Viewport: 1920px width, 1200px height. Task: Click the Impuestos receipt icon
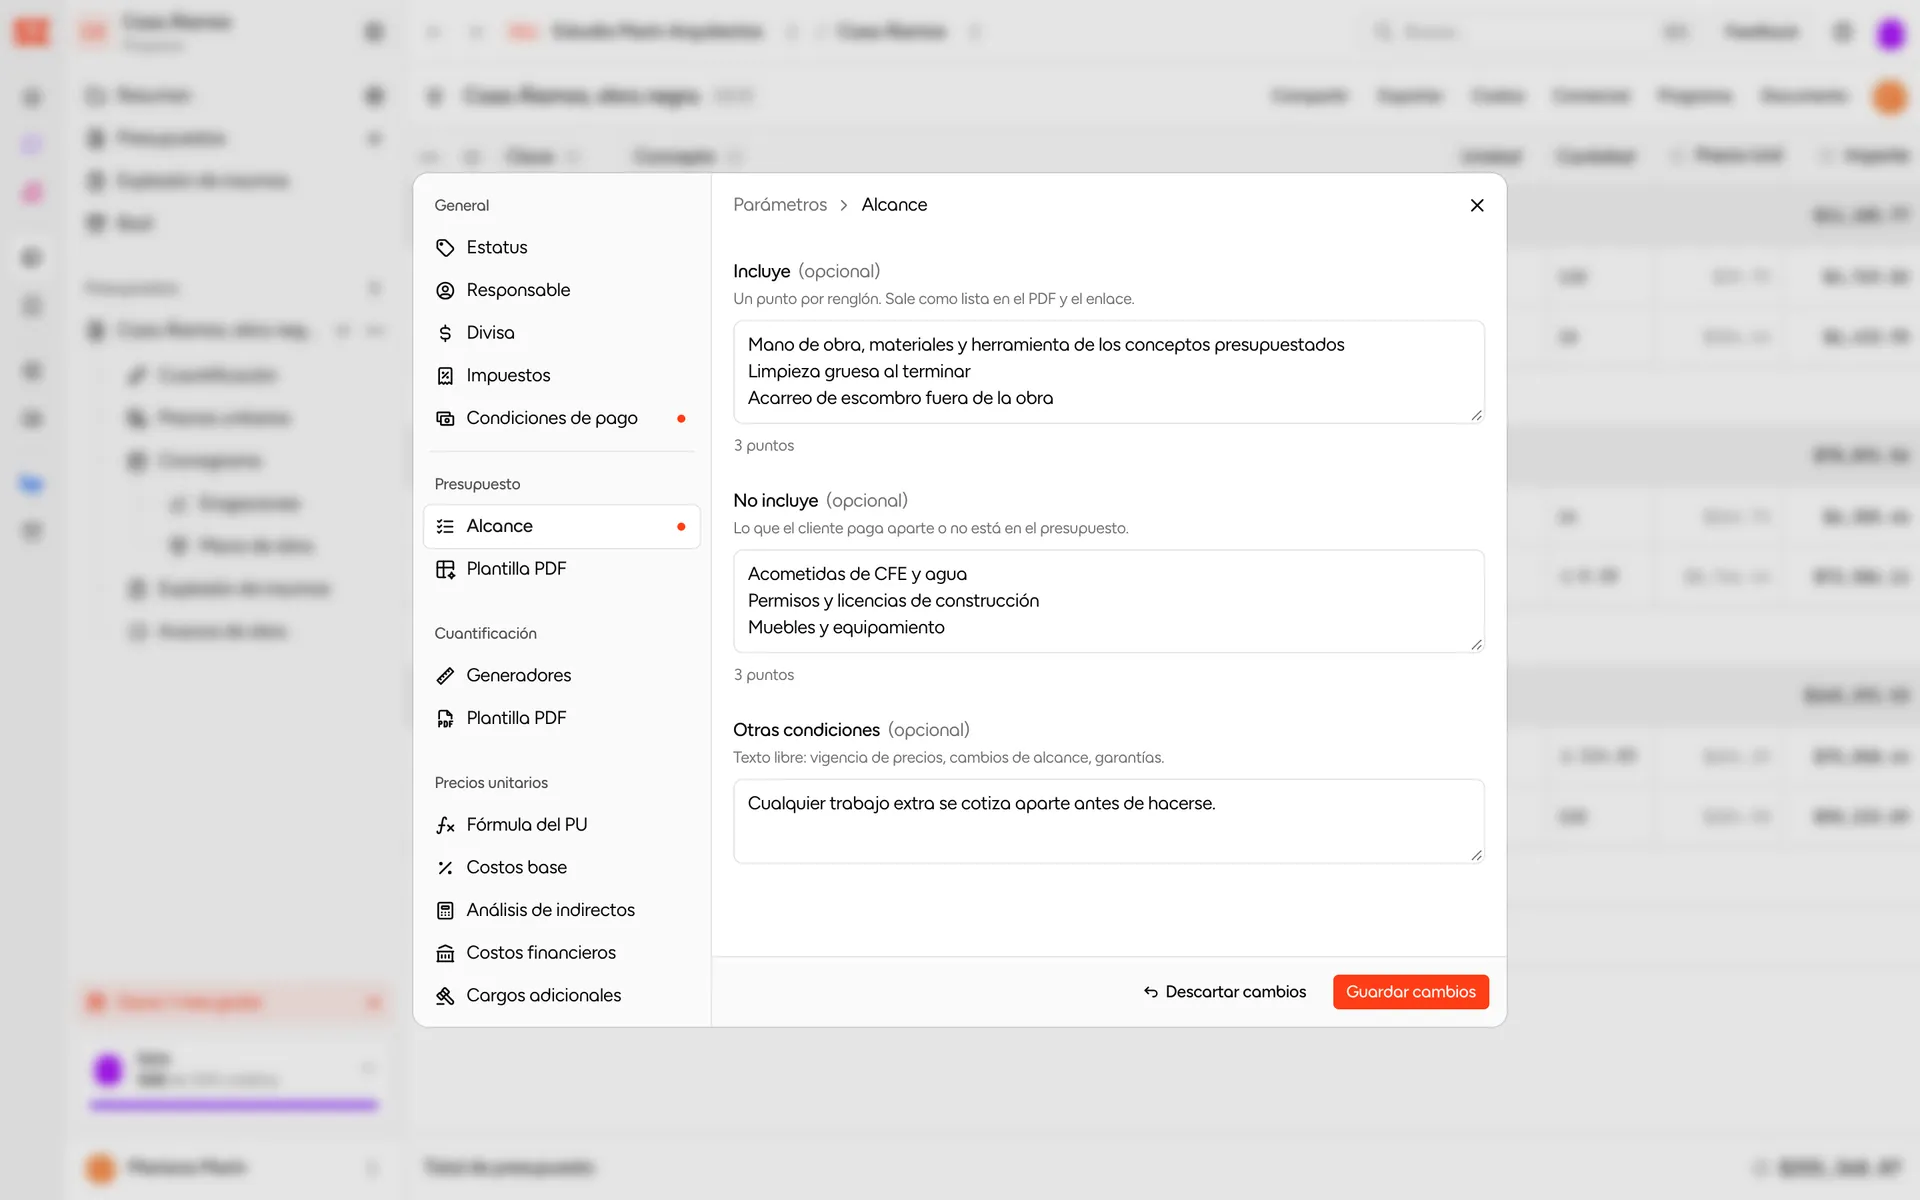pos(445,376)
